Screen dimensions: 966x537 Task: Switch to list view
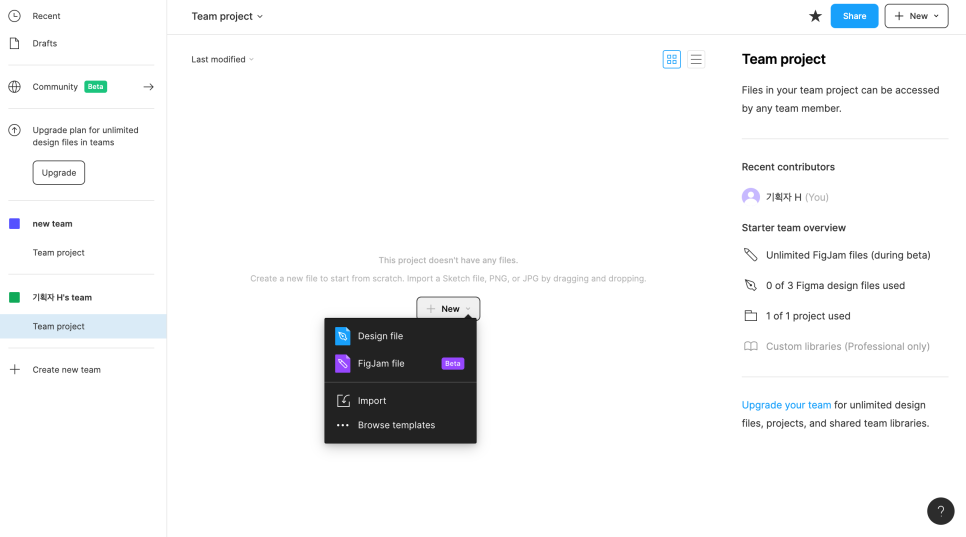(x=696, y=59)
